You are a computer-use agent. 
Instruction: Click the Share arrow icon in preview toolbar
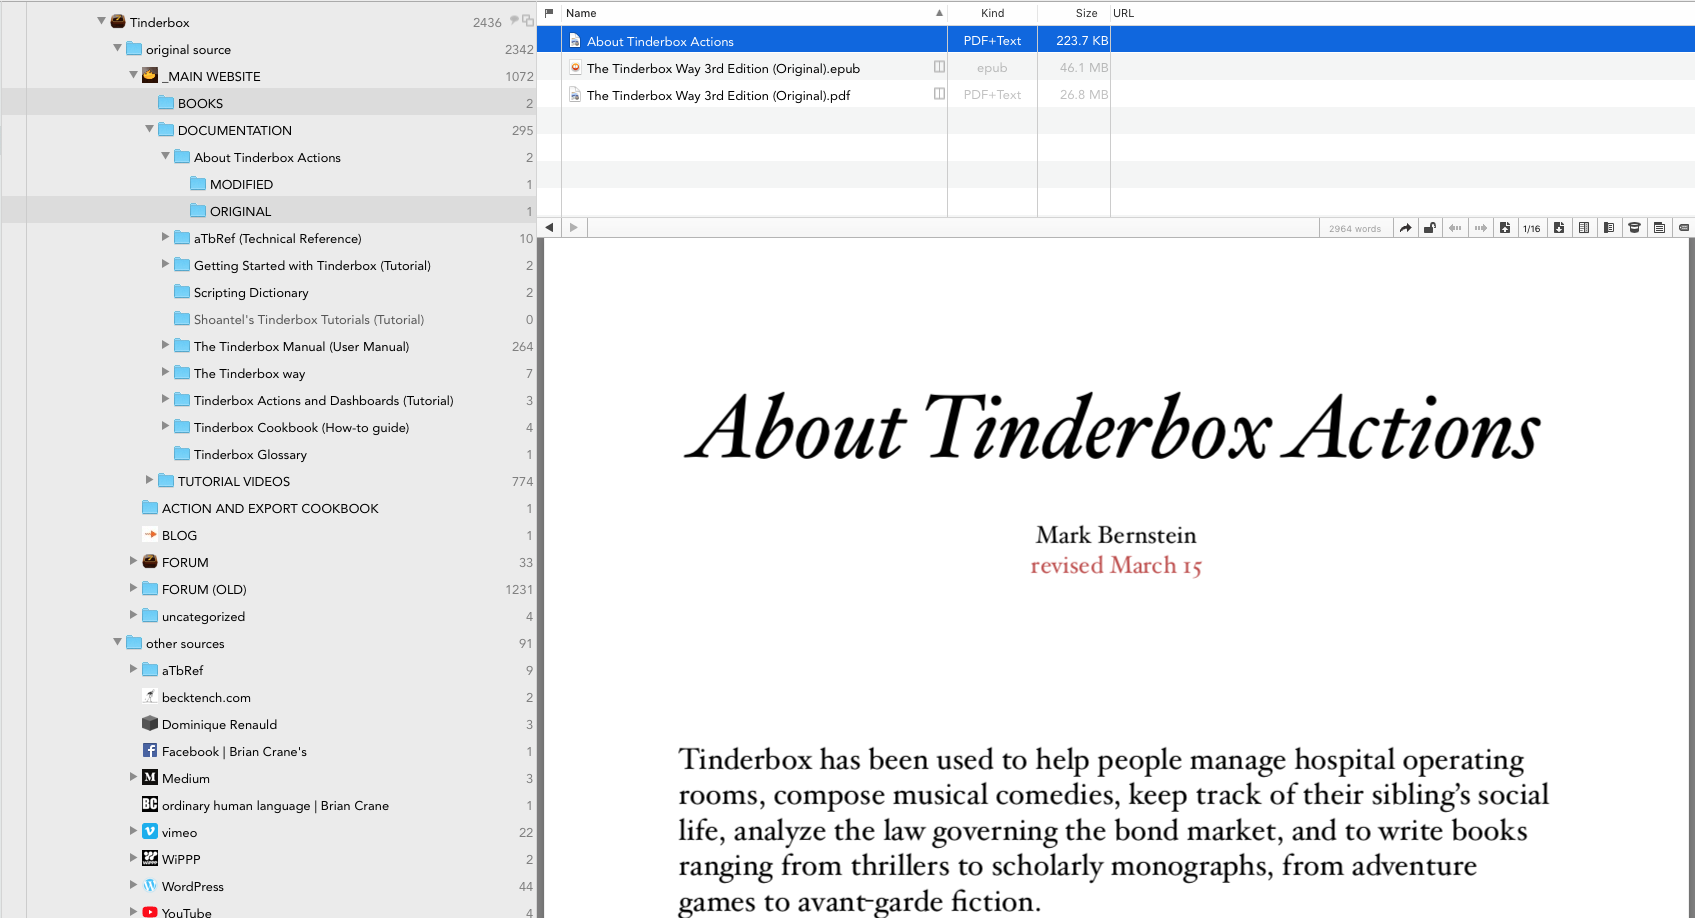tap(1405, 228)
